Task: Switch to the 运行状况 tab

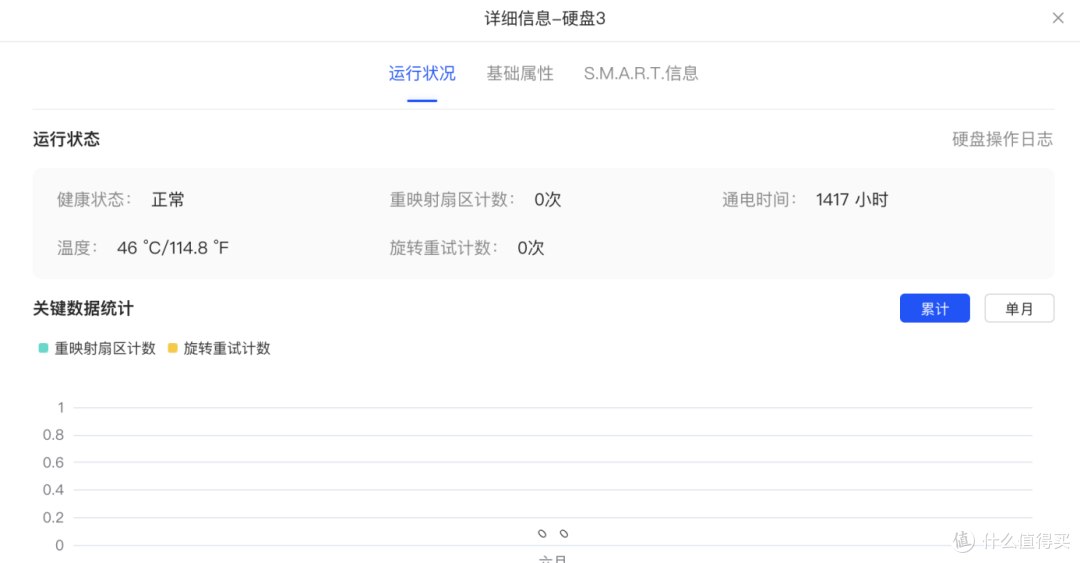Action: [x=422, y=74]
